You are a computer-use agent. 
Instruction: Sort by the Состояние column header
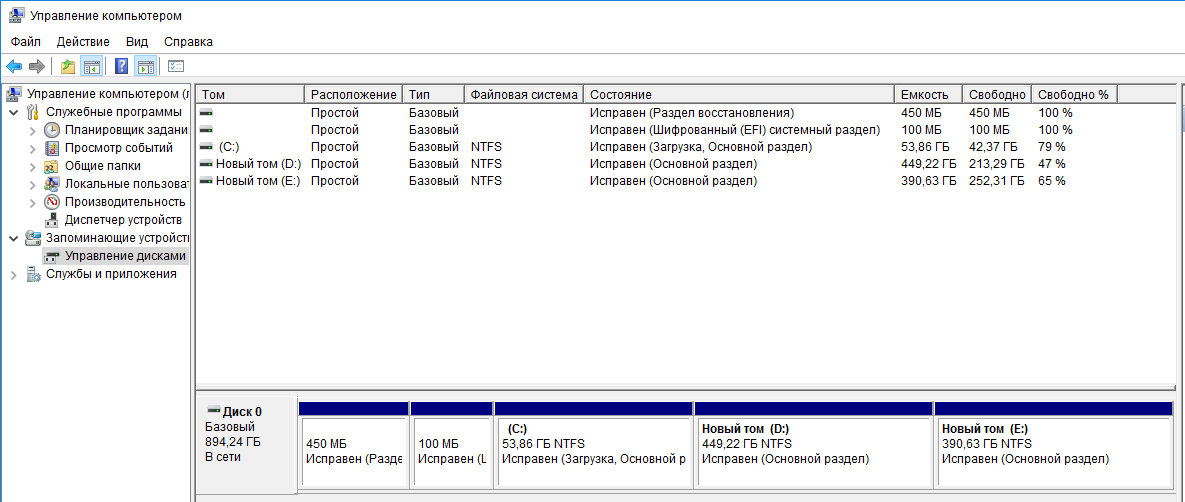pyautogui.click(x=739, y=95)
